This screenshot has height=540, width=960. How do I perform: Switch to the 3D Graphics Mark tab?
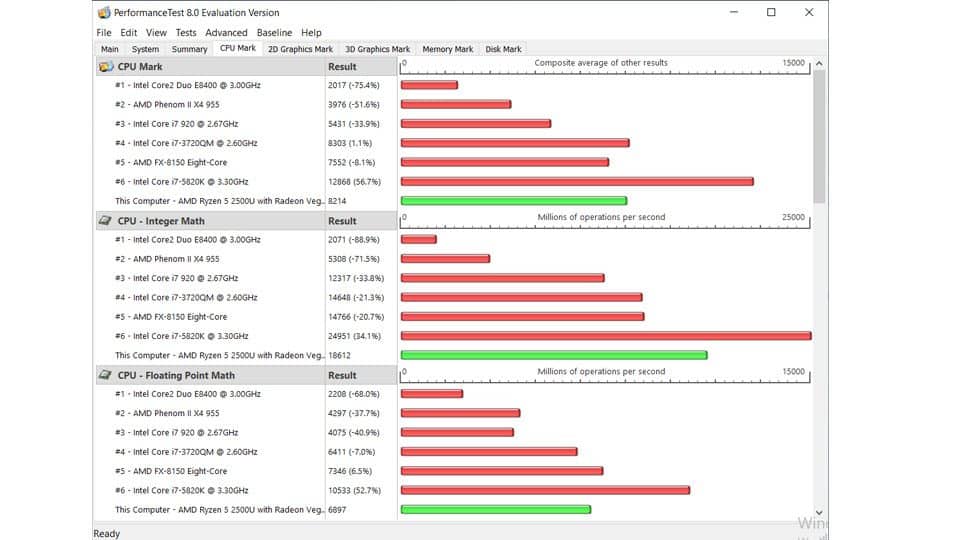pyautogui.click(x=377, y=49)
